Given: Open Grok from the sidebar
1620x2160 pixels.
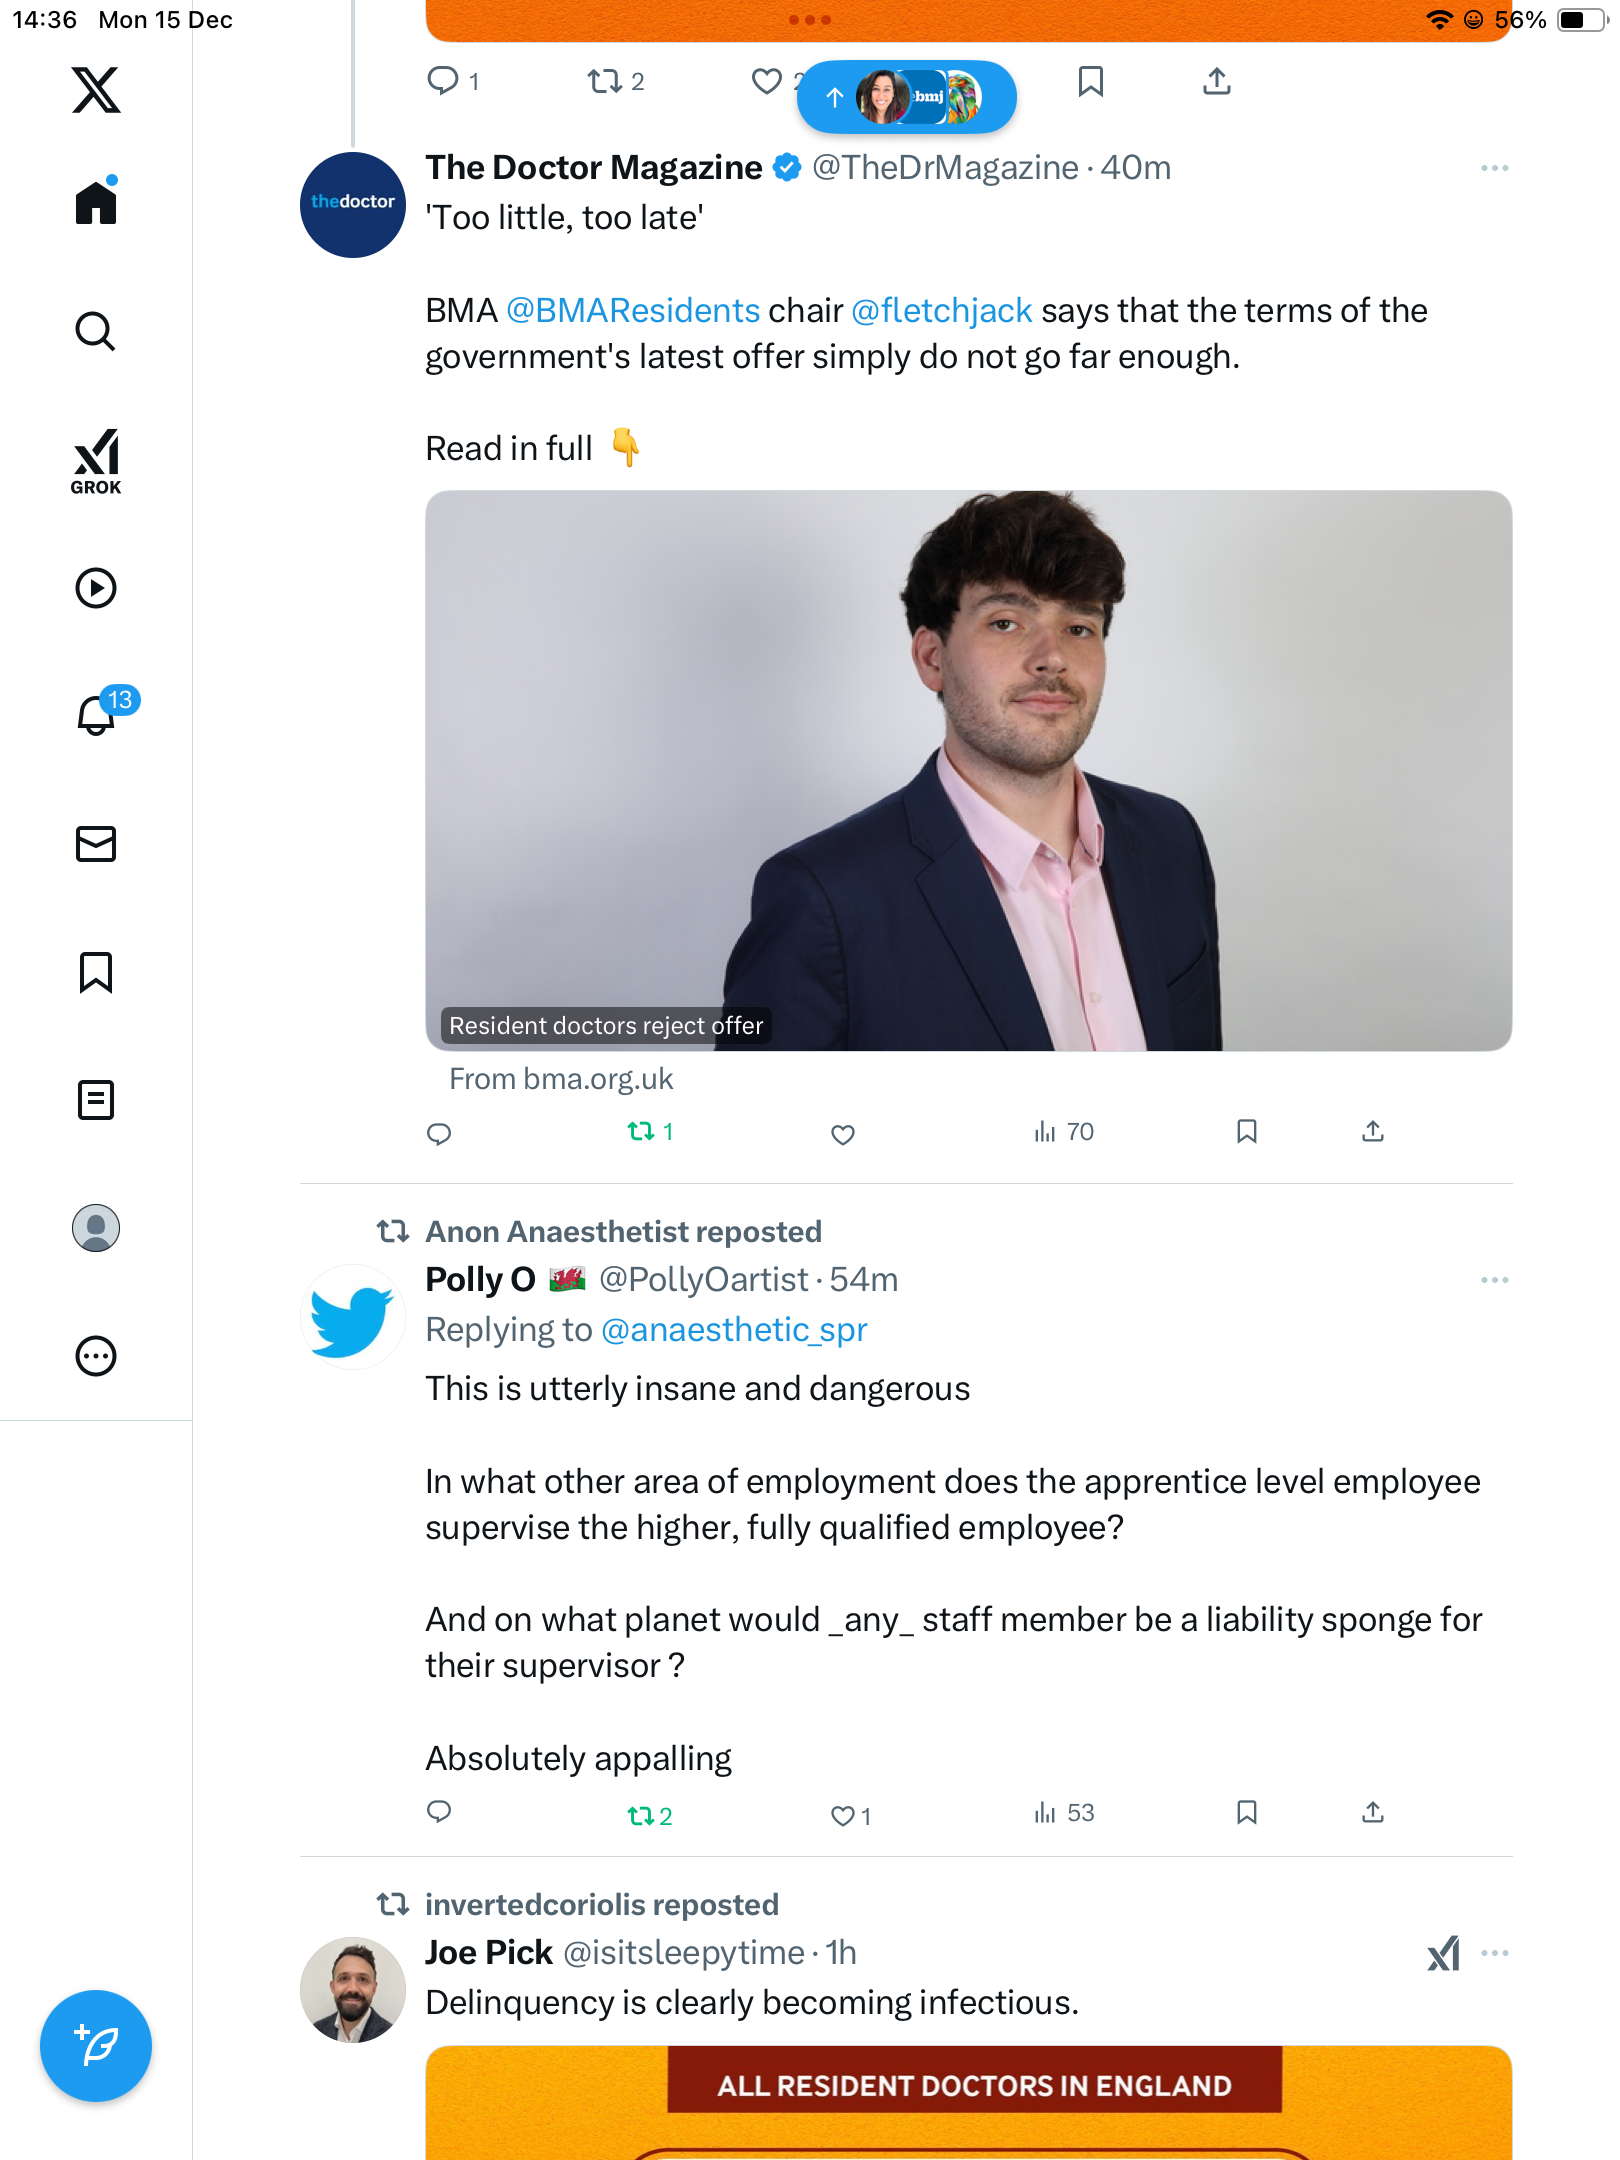Looking at the screenshot, I should click(x=96, y=461).
